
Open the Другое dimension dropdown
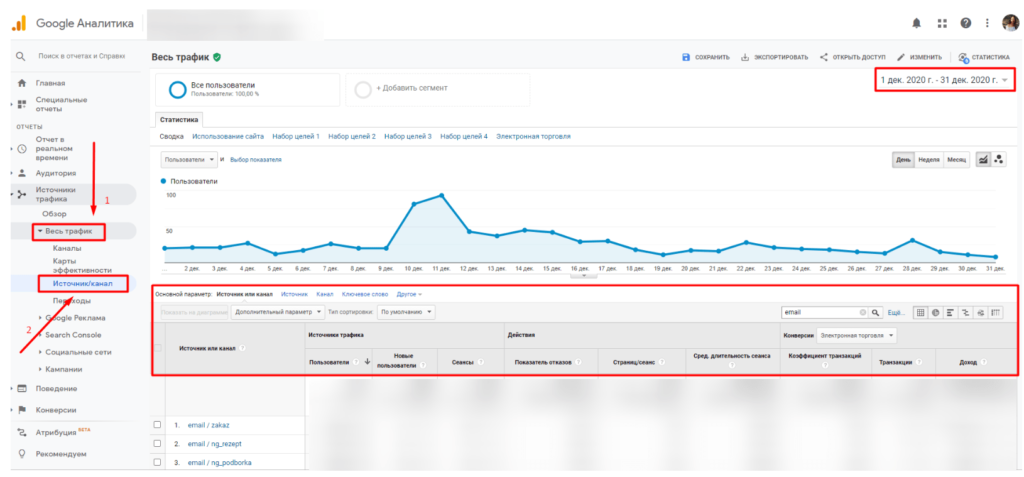(409, 294)
